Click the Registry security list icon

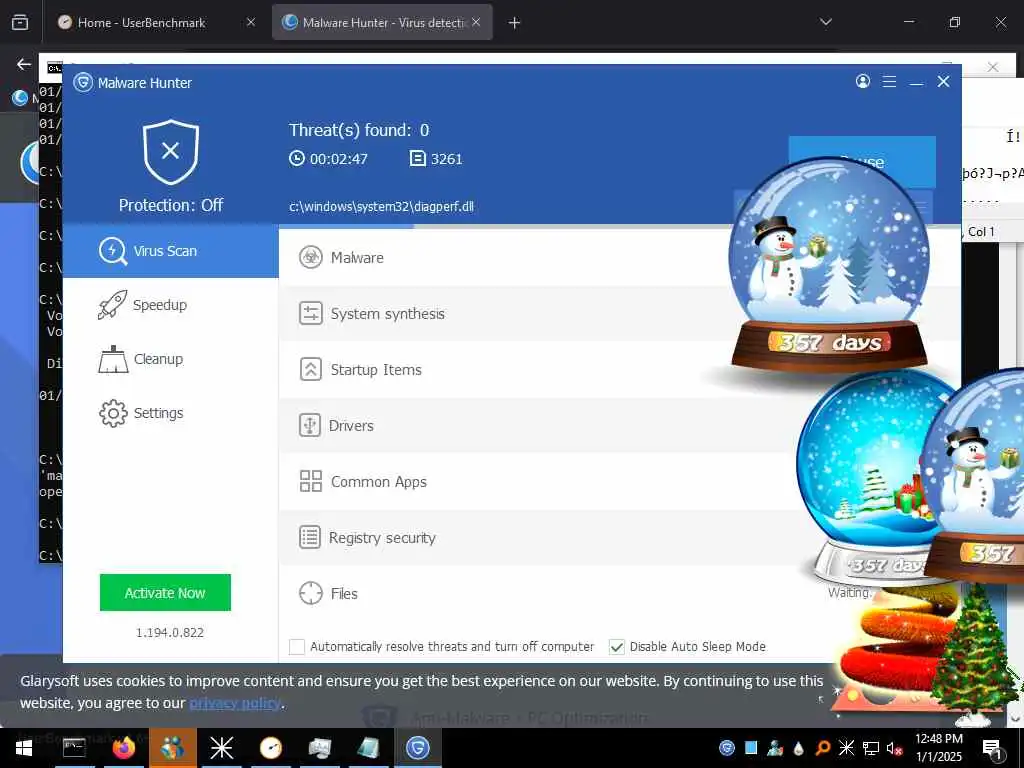coord(310,537)
